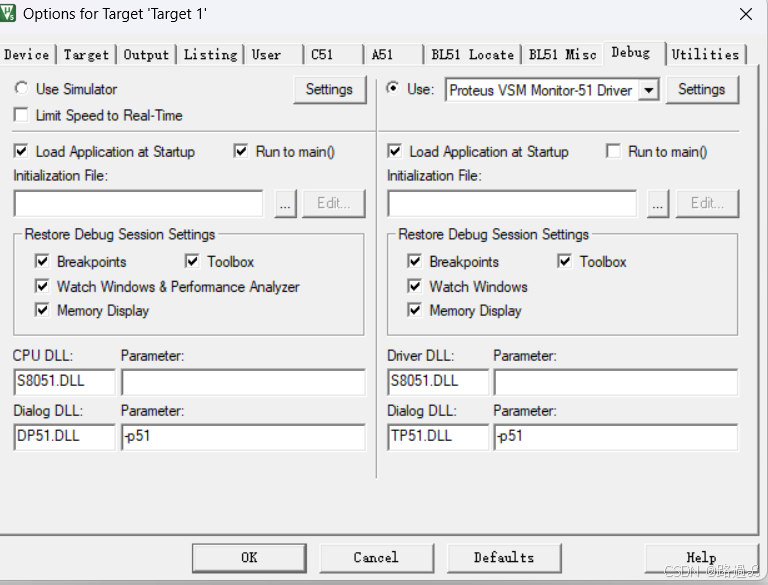This screenshot has width=768, height=585.
Task: Click Driver DLL Parameter field
Action: [616, 382]
